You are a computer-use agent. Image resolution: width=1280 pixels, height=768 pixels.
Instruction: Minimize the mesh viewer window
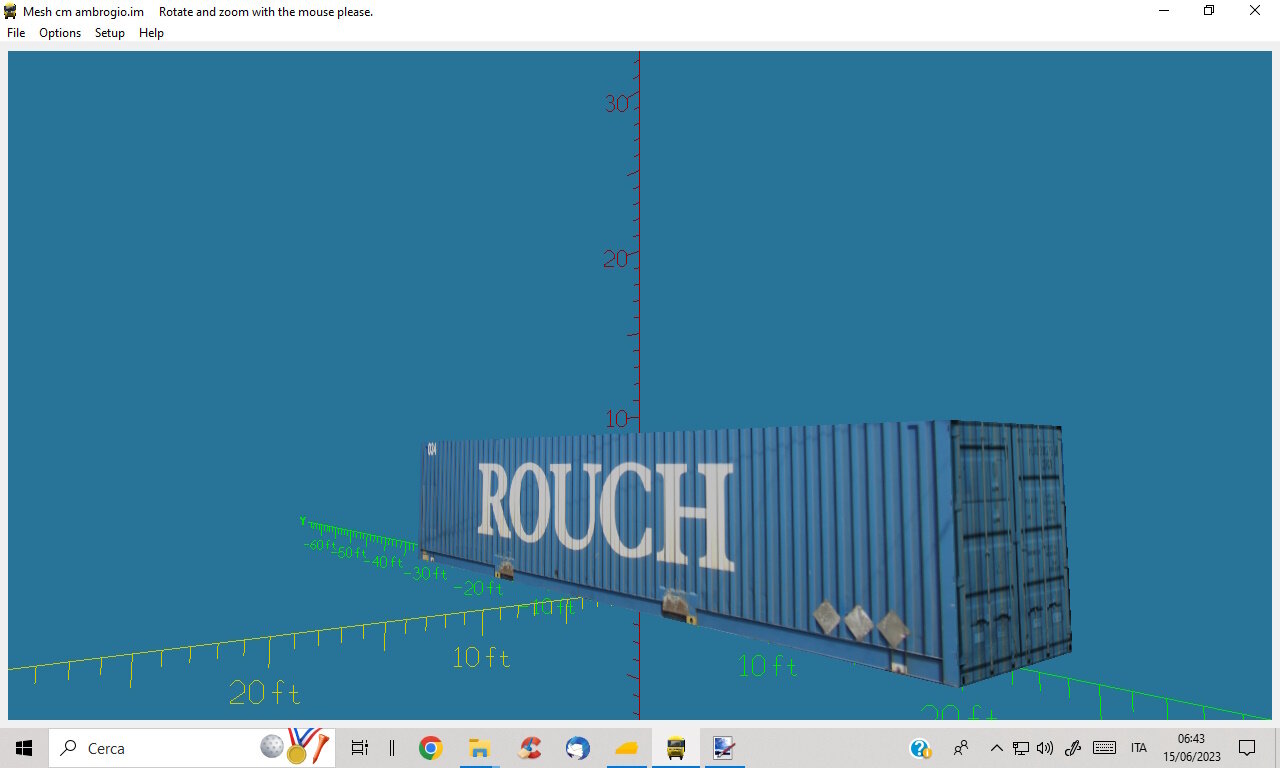(x=1164, y=11)
